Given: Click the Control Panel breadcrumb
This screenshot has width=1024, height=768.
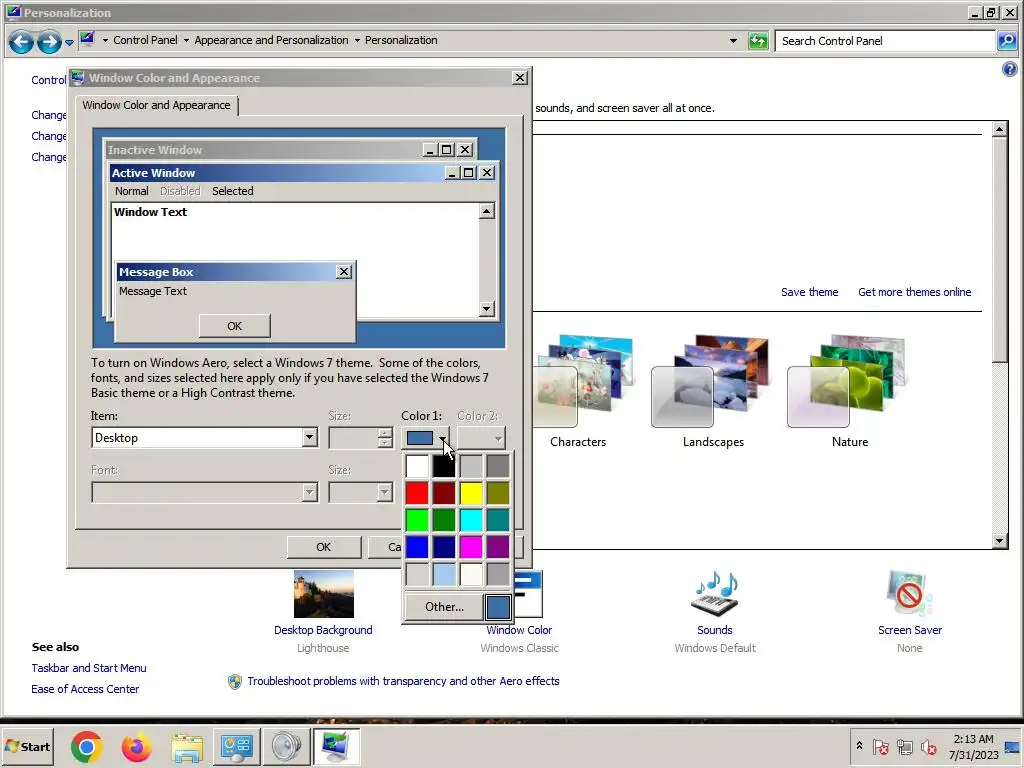Looking at the screenshot, I should pos(145,40).
